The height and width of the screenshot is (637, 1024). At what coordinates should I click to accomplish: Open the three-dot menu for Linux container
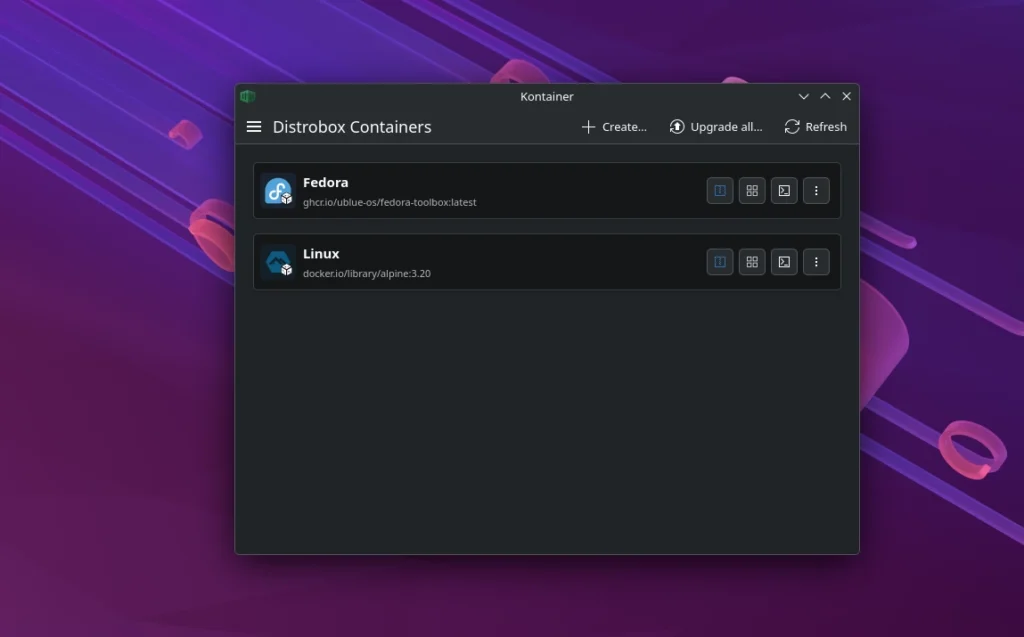point(816,262)
